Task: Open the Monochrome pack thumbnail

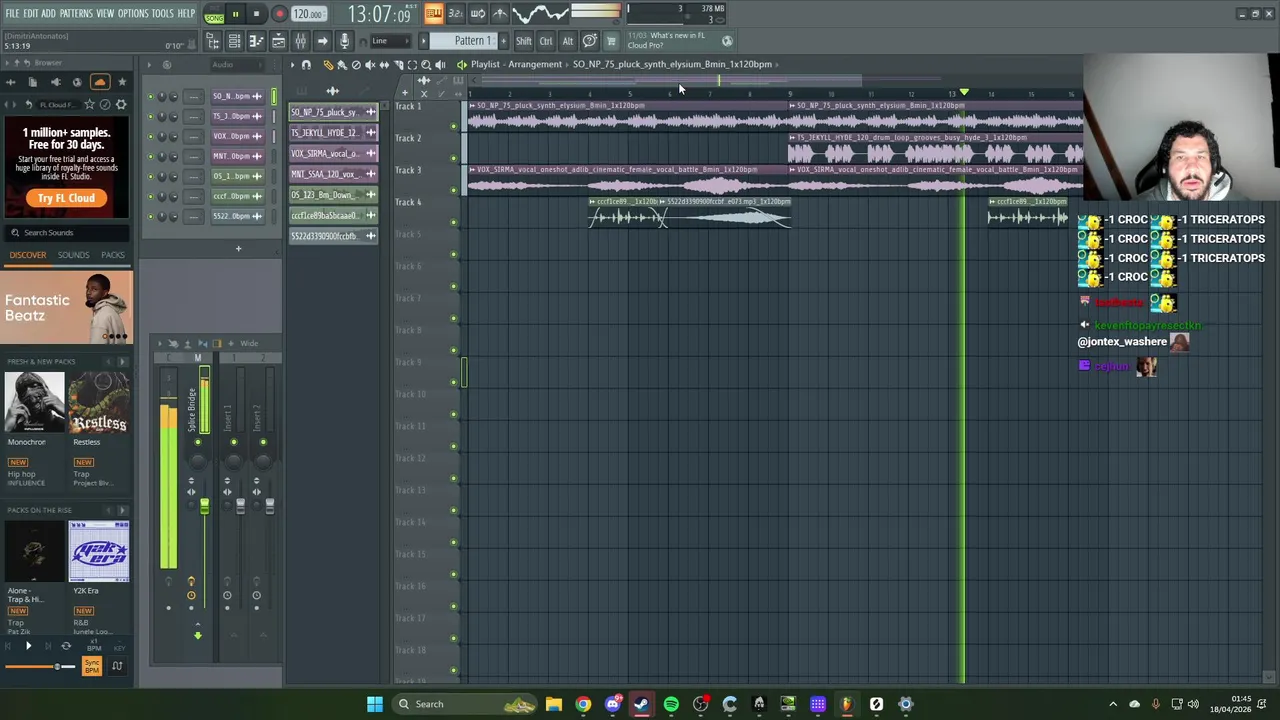Action: tap(34, 402)
